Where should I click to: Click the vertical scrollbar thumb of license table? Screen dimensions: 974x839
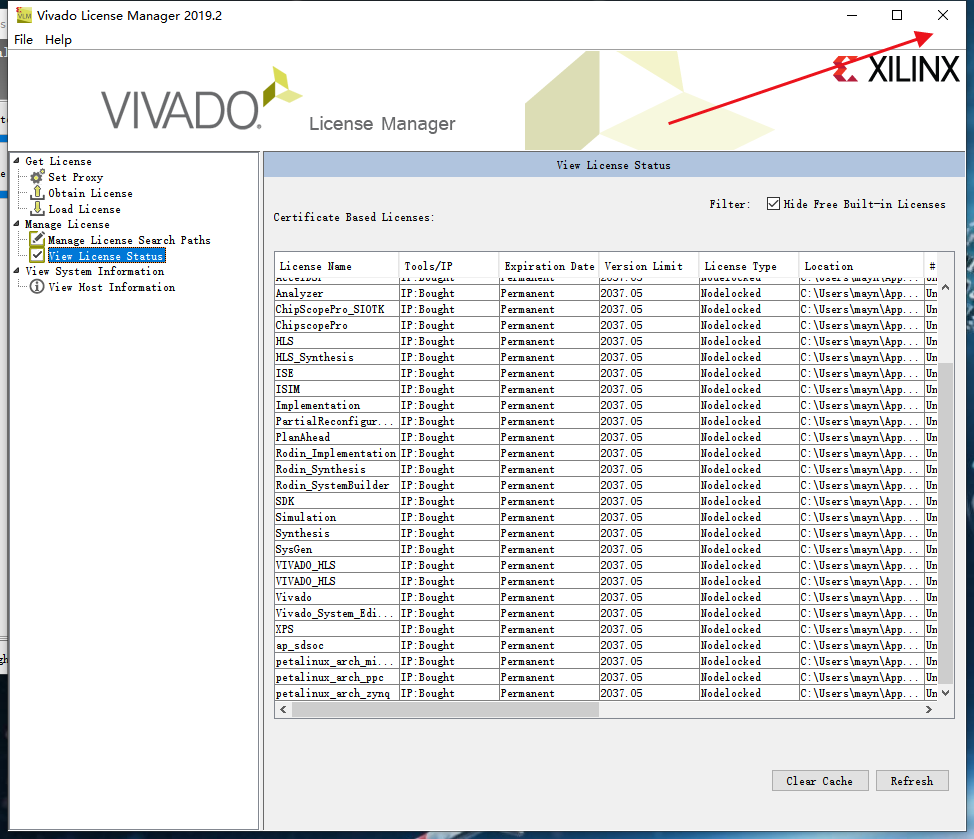coord(945,523)
